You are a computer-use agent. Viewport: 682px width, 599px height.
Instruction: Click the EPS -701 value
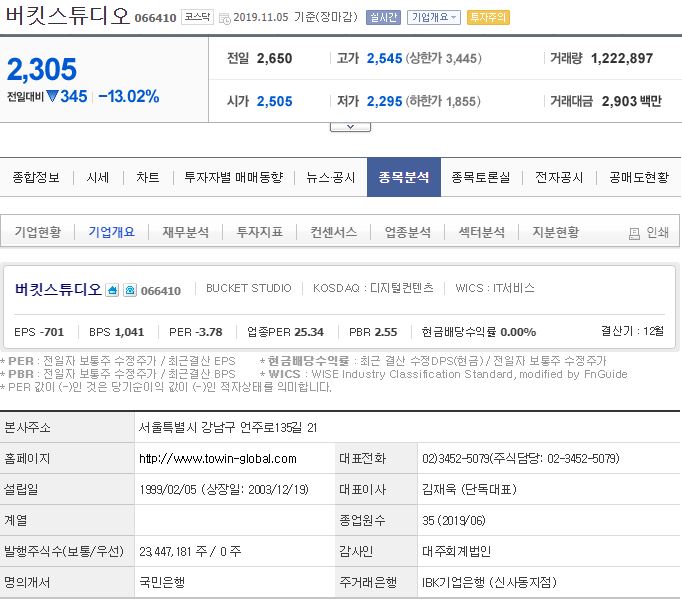click(52, 332)
